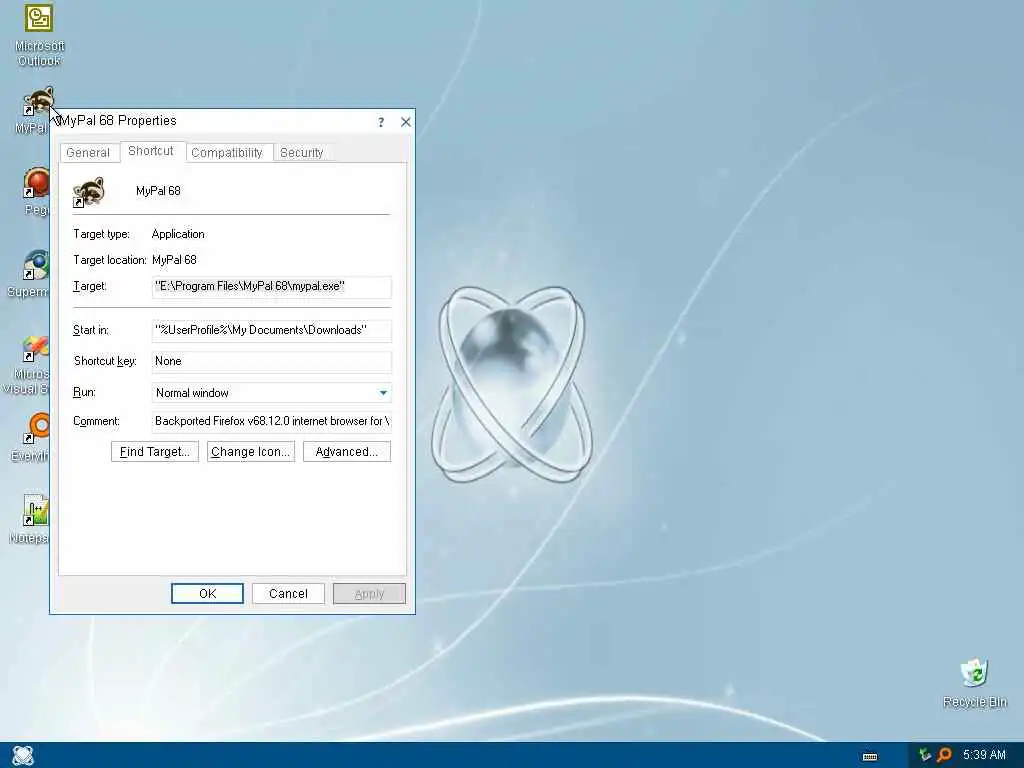
Task: Select the red ball desktop shortcut icon
Action: pyautogui.click(x=36, y=184)
